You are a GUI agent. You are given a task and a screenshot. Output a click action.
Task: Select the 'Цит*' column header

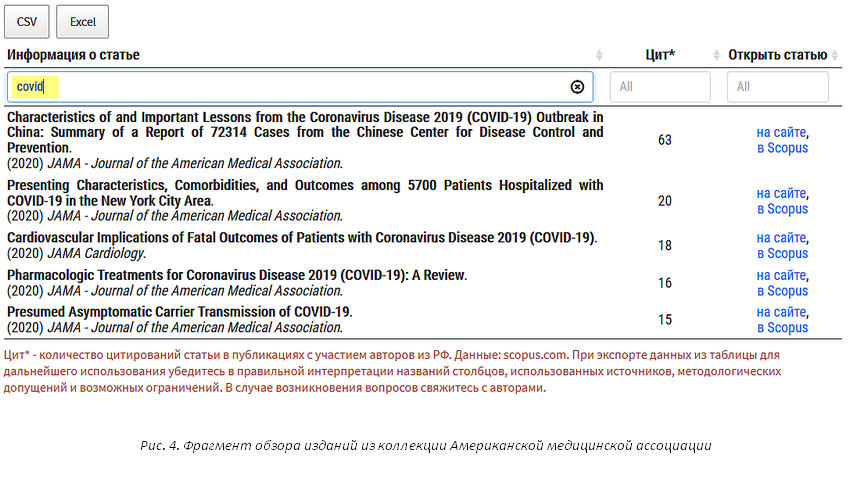coord(660,55)
